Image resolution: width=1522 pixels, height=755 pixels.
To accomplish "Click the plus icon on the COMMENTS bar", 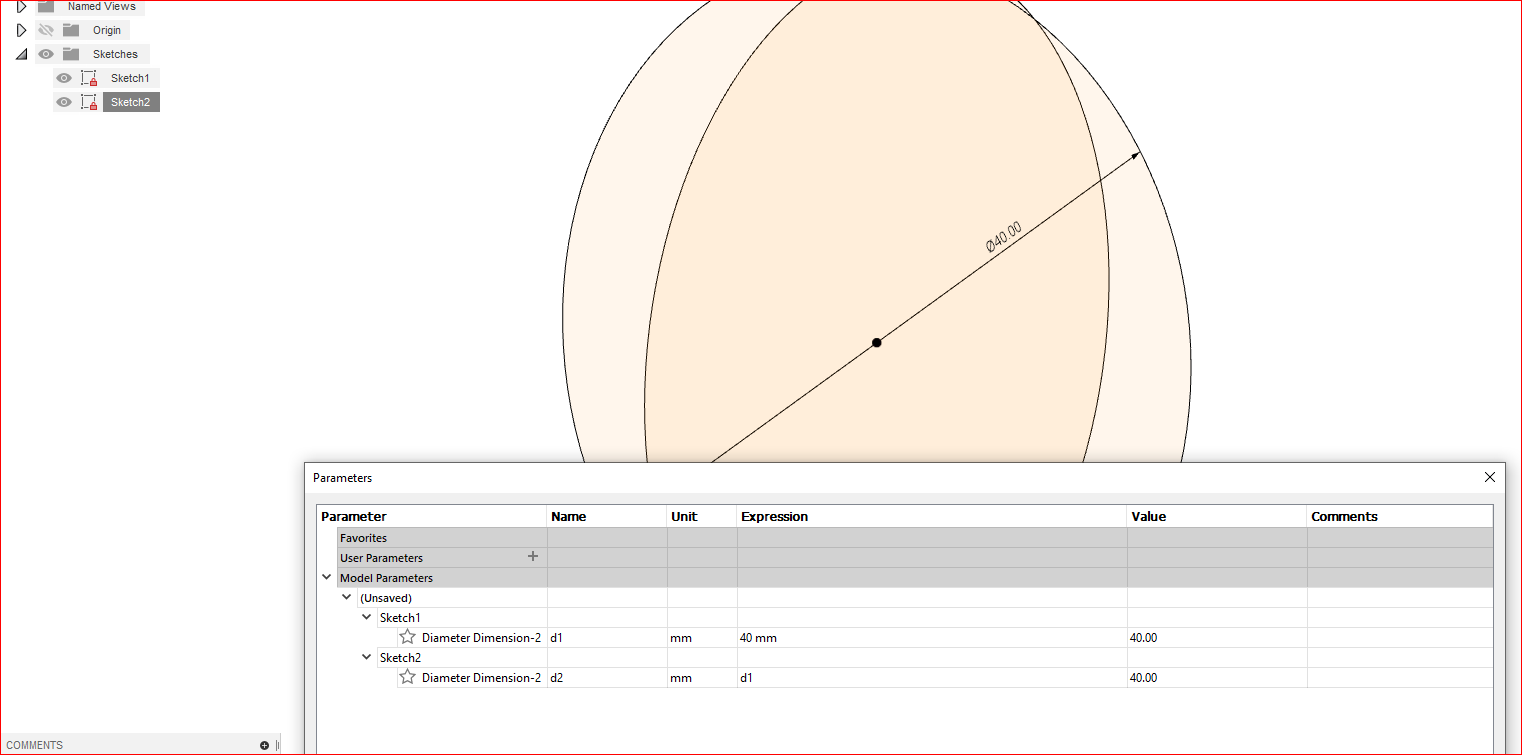I will pos(263,744).
